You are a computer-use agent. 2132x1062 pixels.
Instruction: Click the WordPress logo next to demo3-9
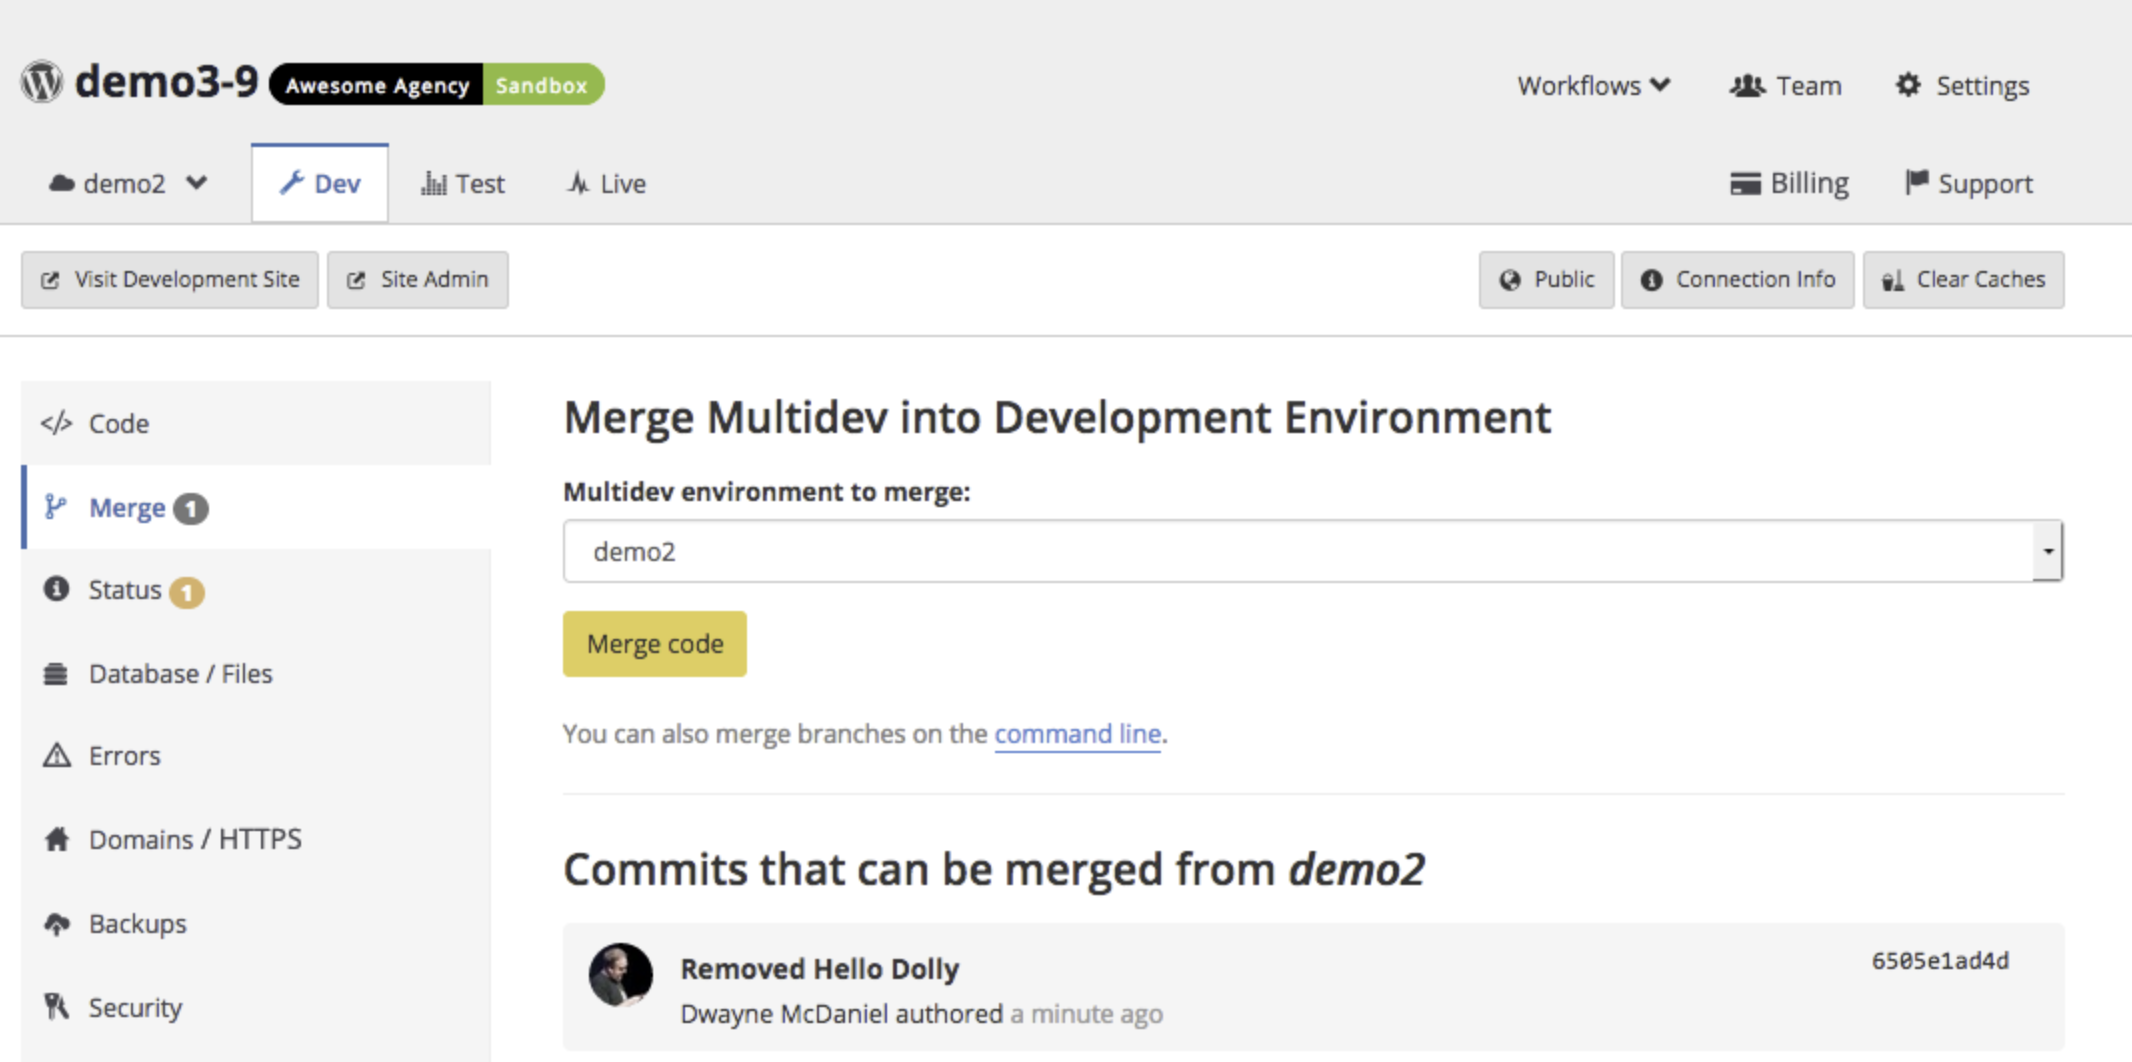coord(40,81)
